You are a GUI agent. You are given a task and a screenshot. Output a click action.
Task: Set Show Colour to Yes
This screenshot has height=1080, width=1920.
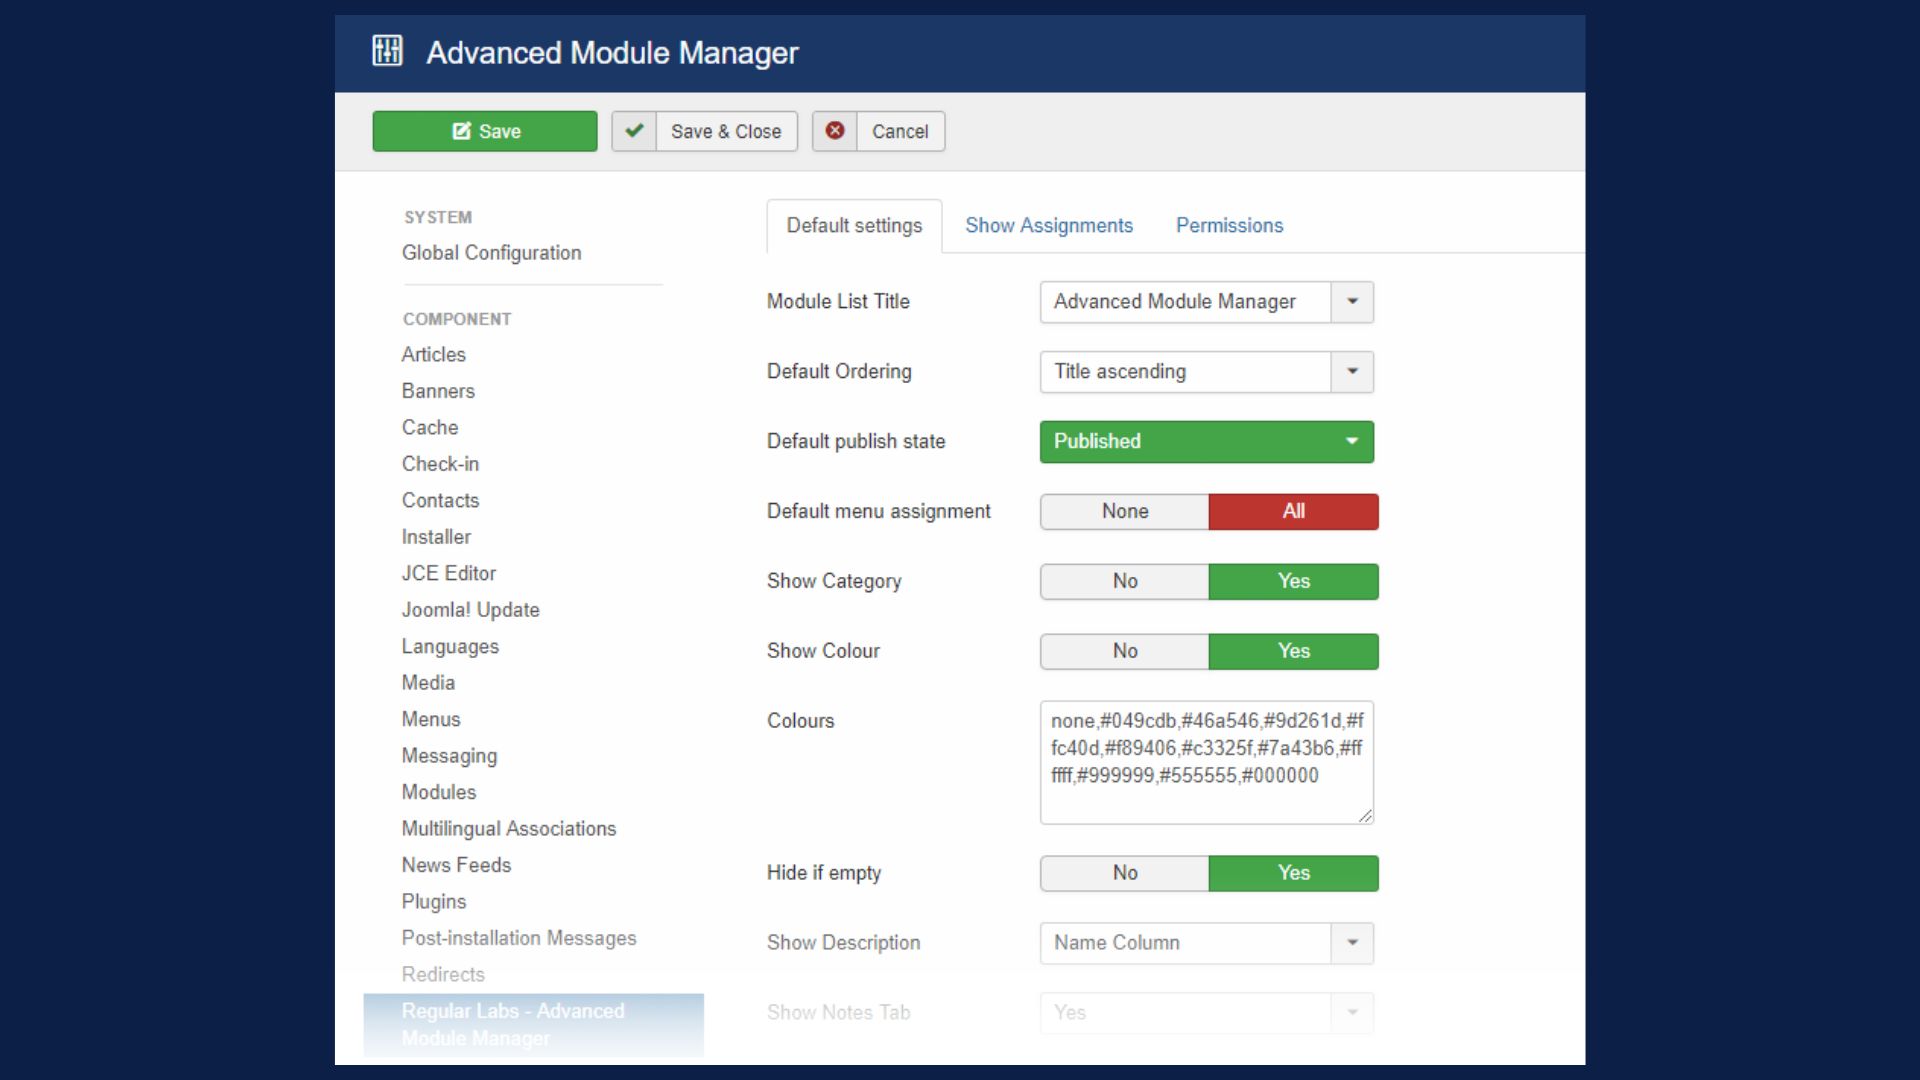(x=1293, y=652)
